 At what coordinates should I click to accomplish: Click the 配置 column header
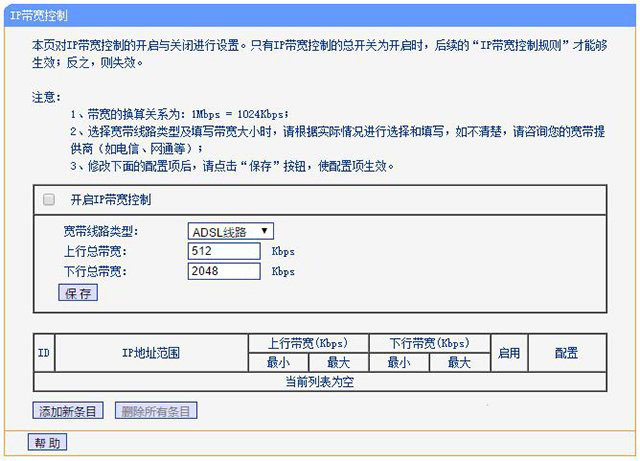click(x=566, y=353)
